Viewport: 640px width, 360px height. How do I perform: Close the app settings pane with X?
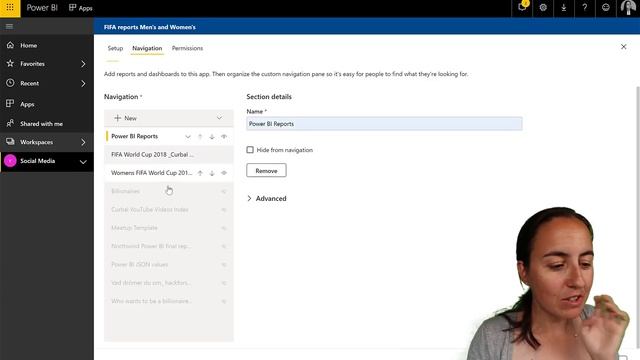(624, 47)
